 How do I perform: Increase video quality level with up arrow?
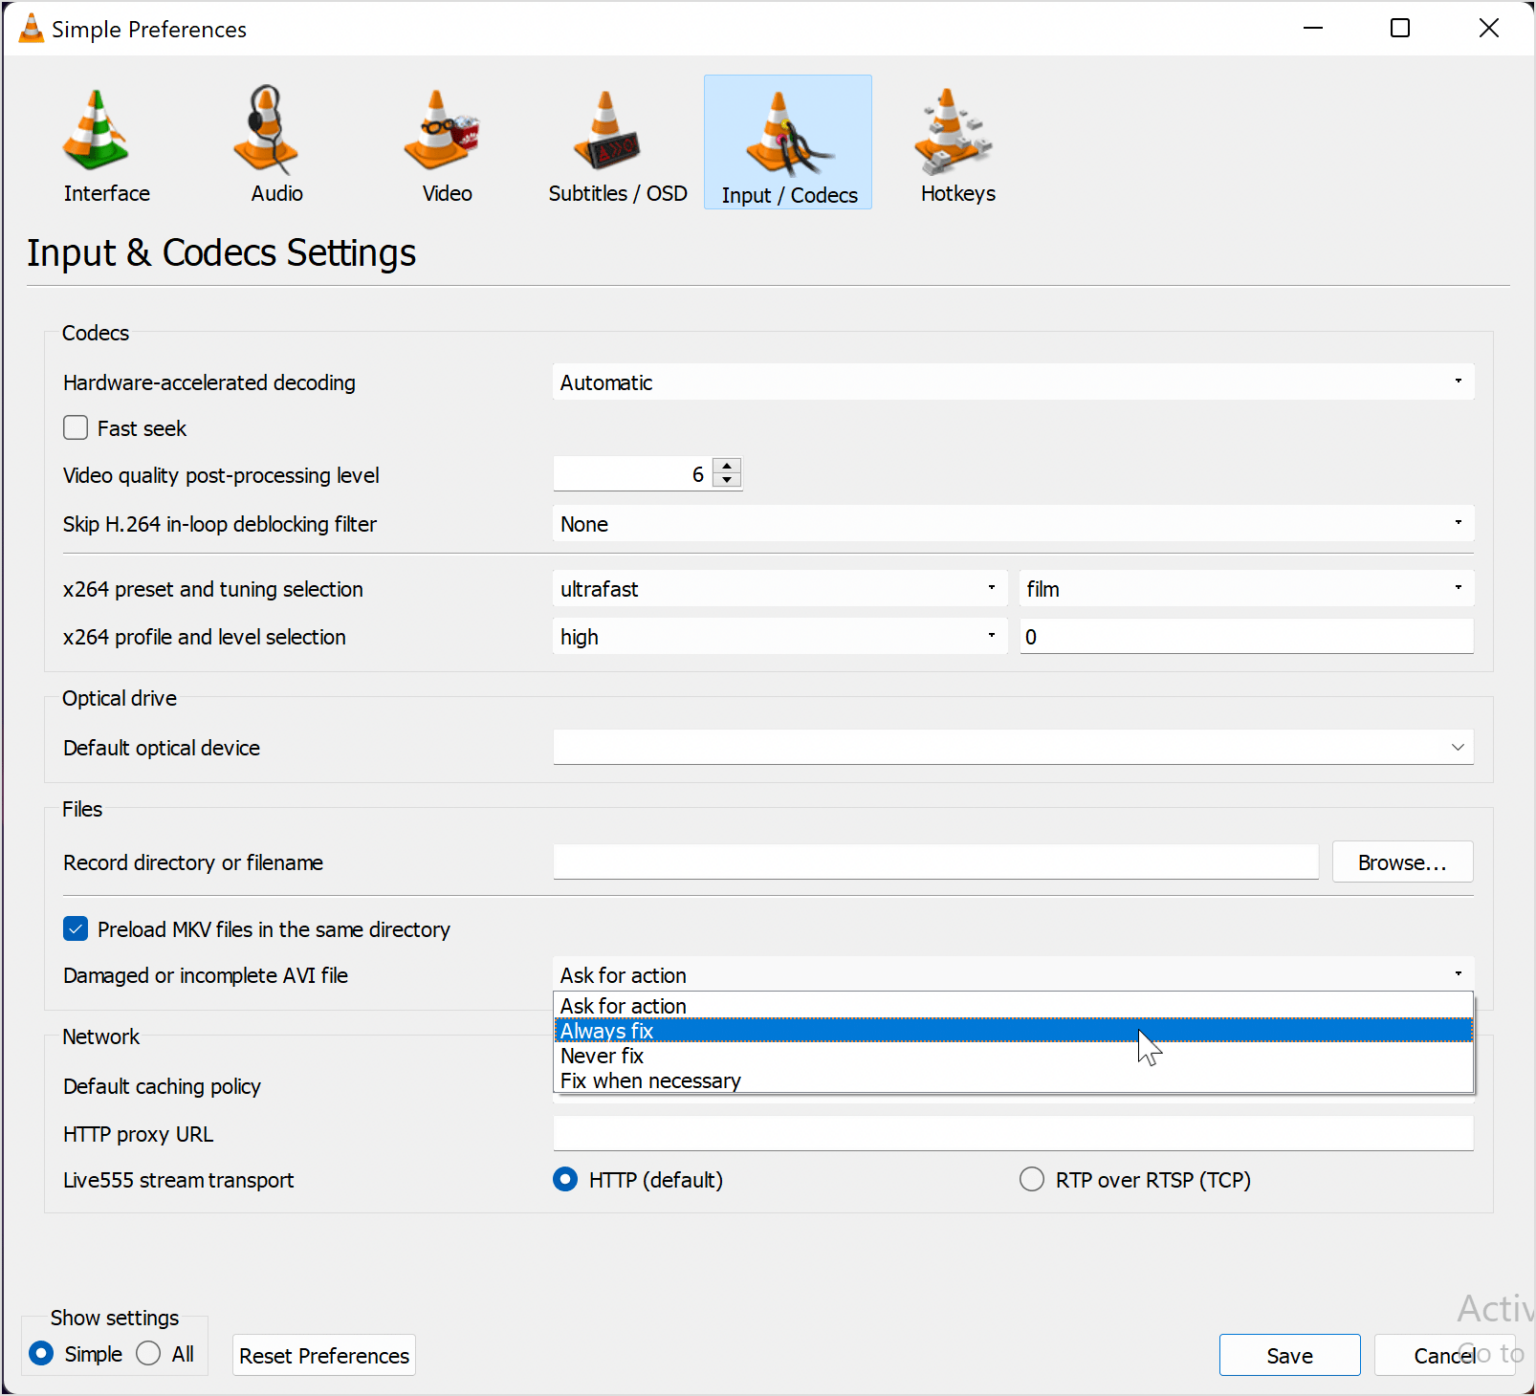[x=727, y=466]
